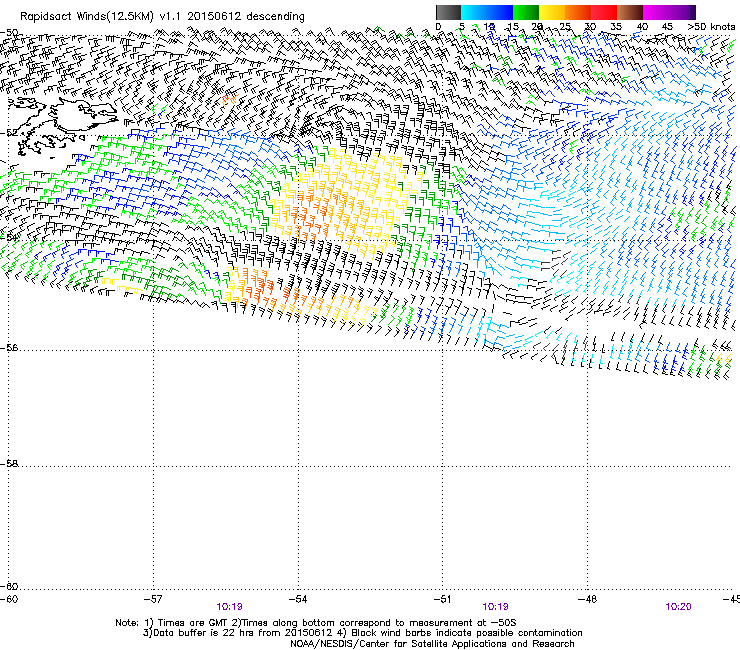Select the orange 25-30 knots legend color
The height and width of the screenshot is (650, 740).
click(578, 12)
